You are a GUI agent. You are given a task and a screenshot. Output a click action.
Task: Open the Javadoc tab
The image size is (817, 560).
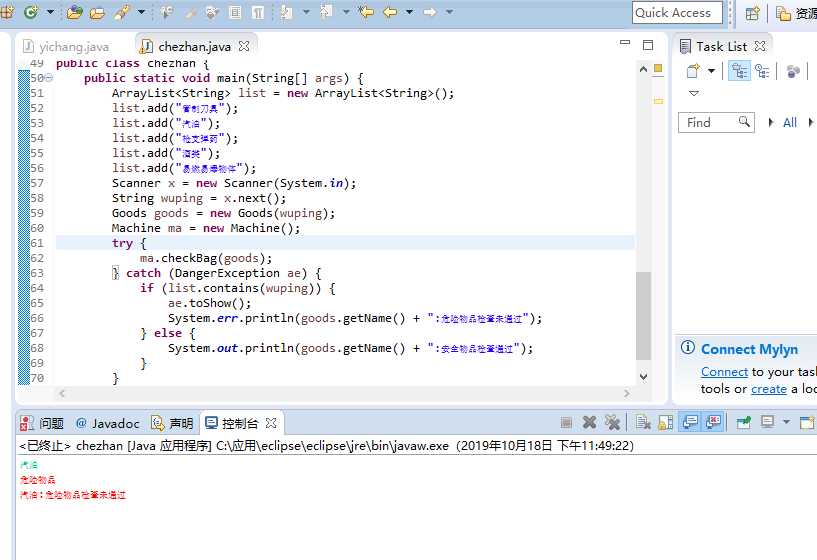(x=108, y=423)
